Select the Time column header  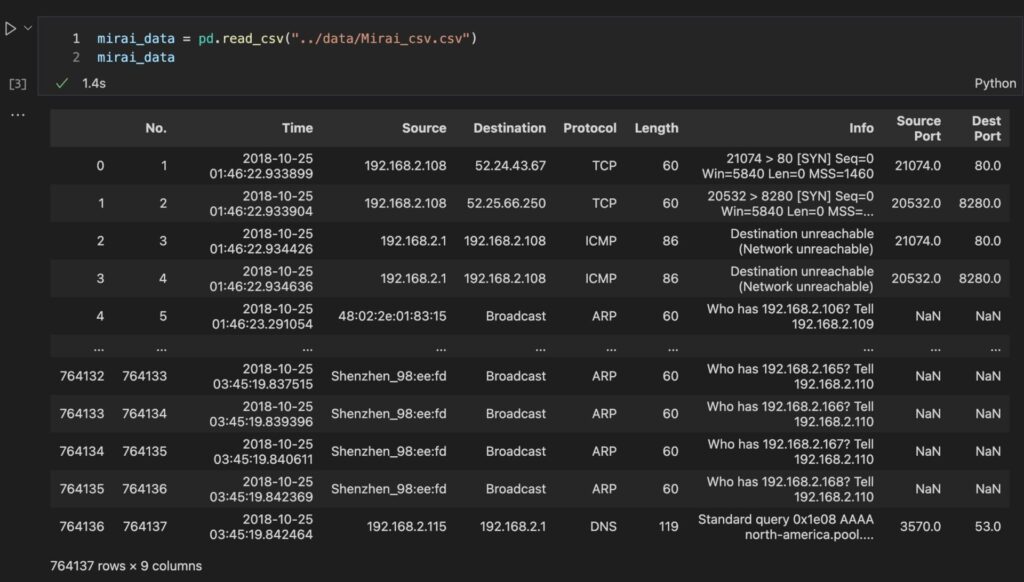pyautogui.click(x=297, y=128)
